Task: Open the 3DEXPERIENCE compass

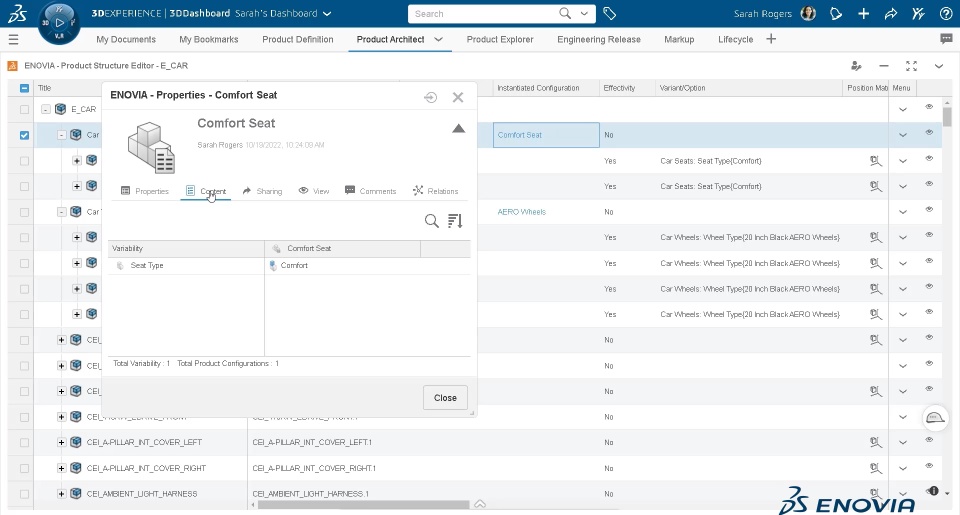Action: click(x=59, y=23)
